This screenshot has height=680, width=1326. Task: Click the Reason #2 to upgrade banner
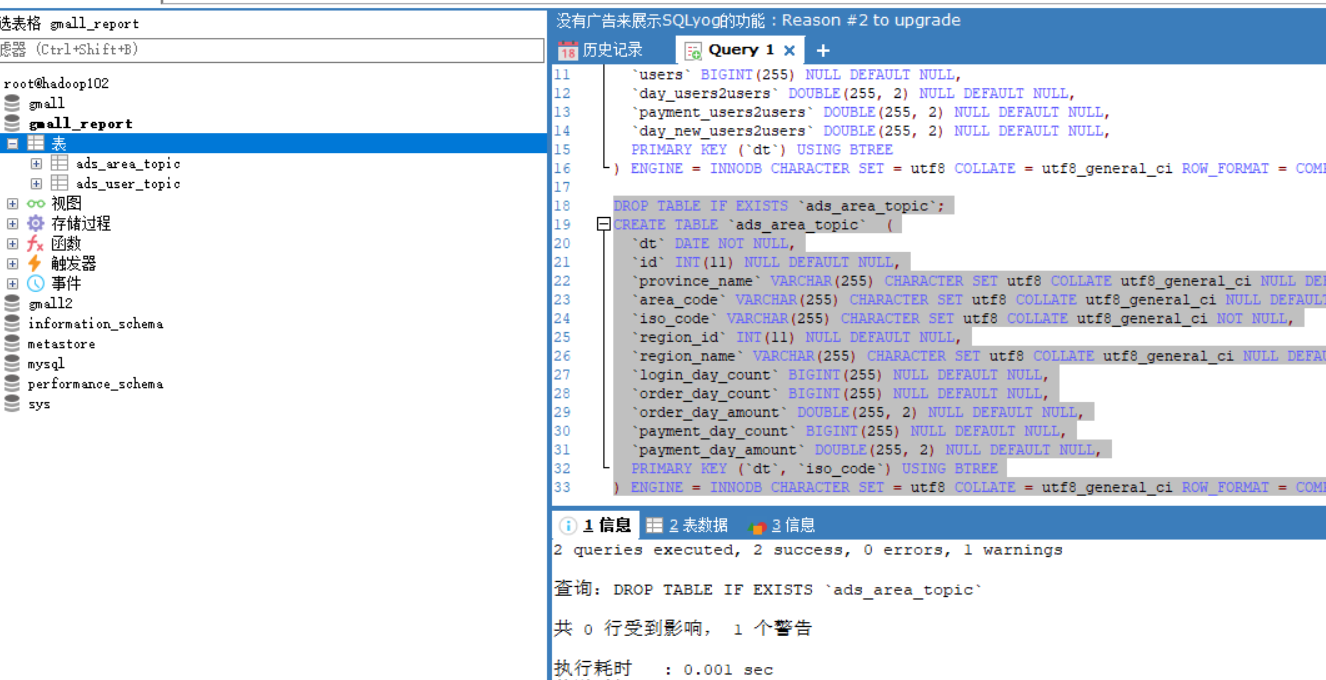[758, 20]
